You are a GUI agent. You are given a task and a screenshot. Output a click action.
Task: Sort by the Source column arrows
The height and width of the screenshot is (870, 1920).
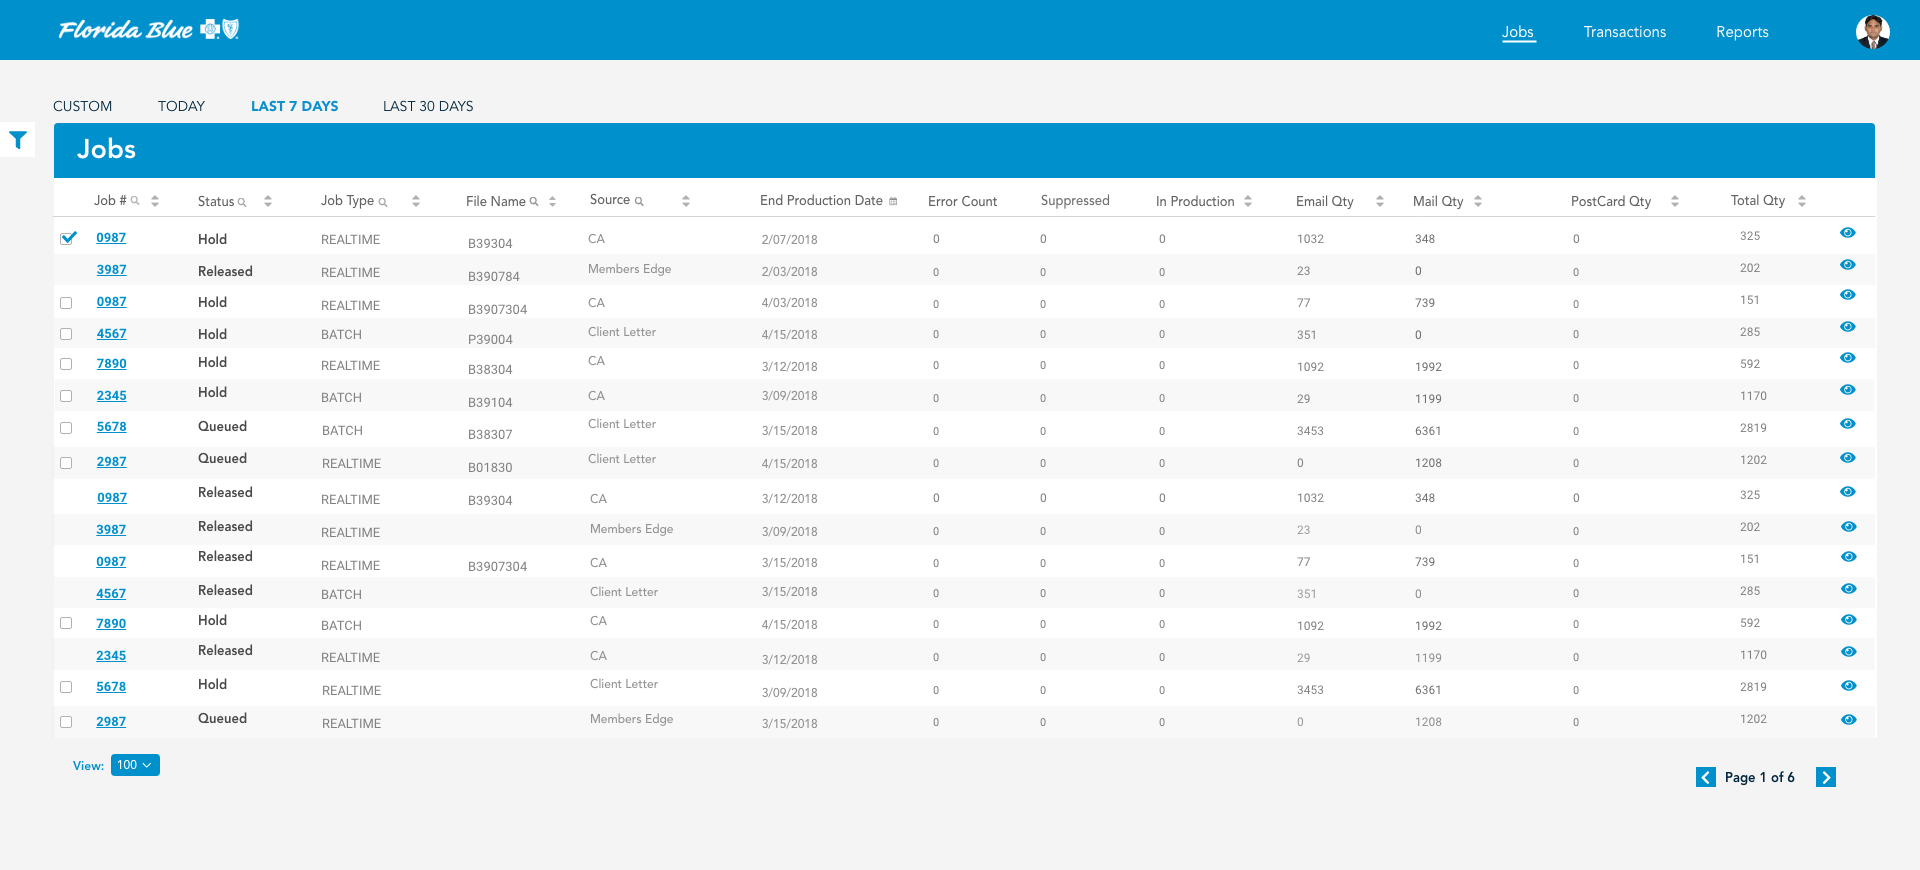click(x=686, y=201)
